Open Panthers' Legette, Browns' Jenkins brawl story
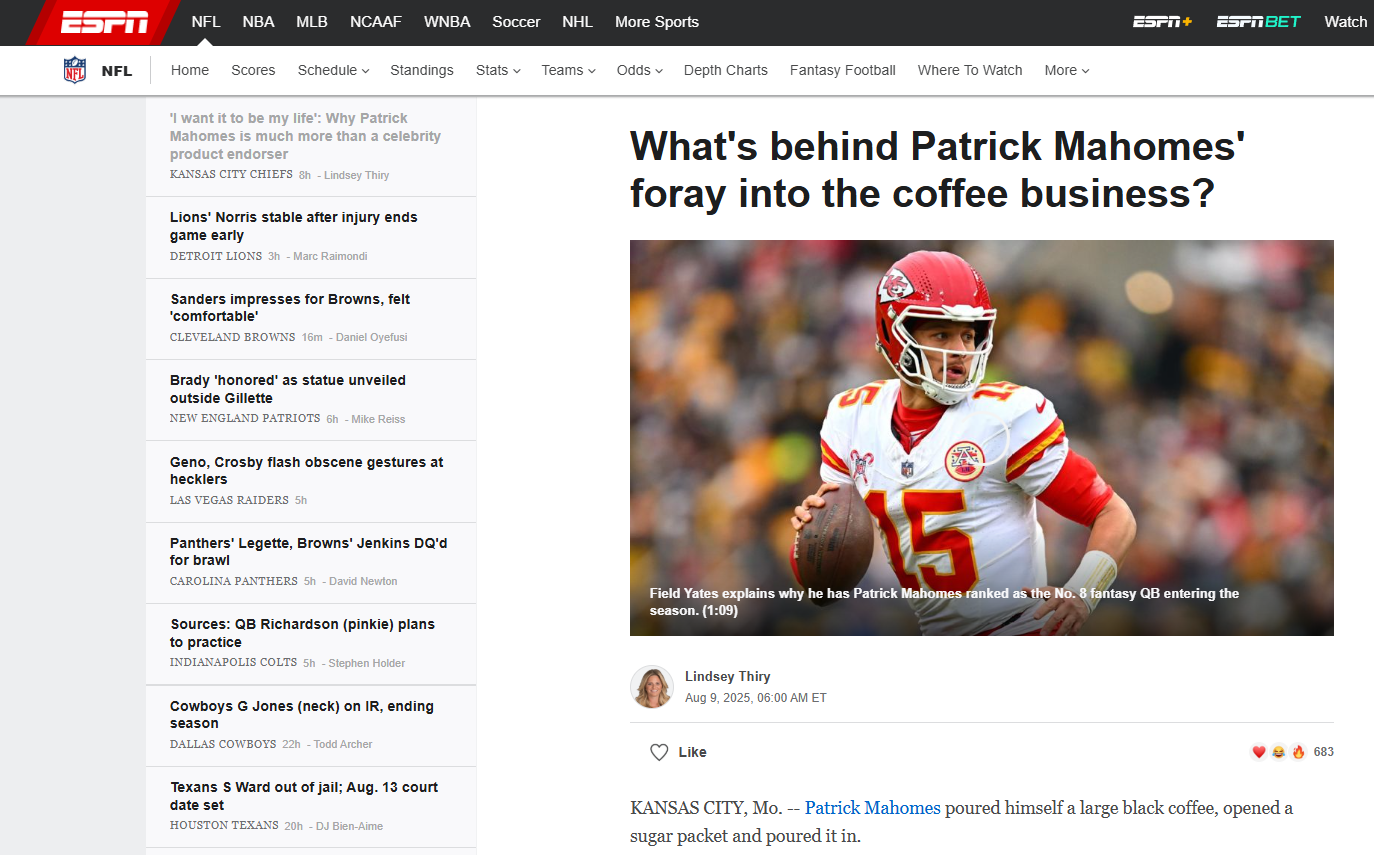This screenshot has height=855, width=1374. [x=309, y=551]
